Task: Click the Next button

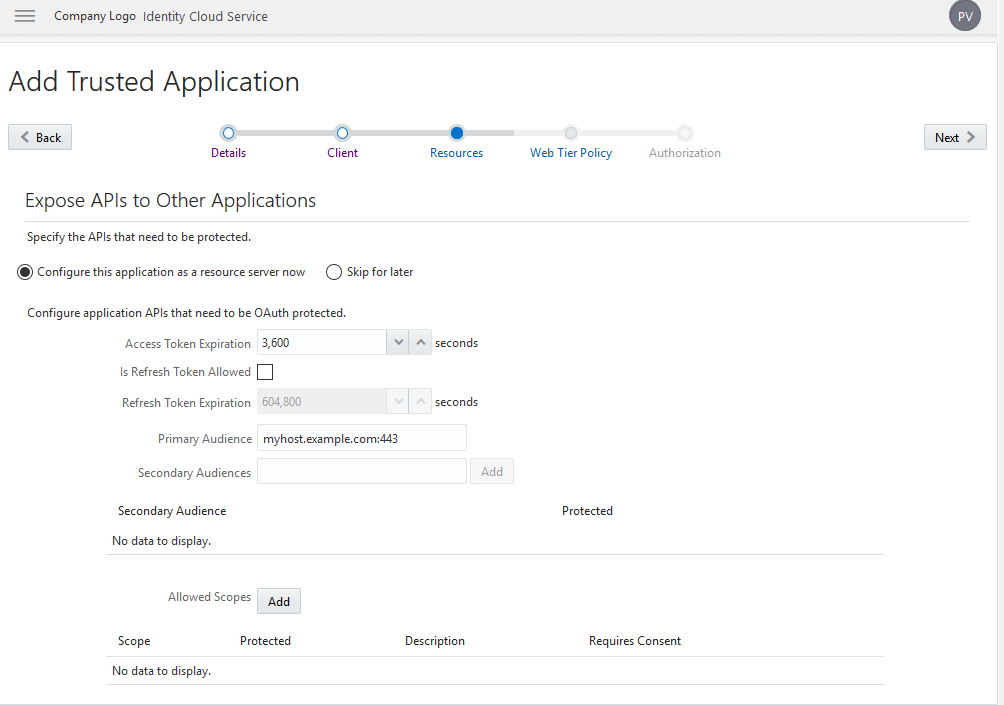Action: coord(954,136)
